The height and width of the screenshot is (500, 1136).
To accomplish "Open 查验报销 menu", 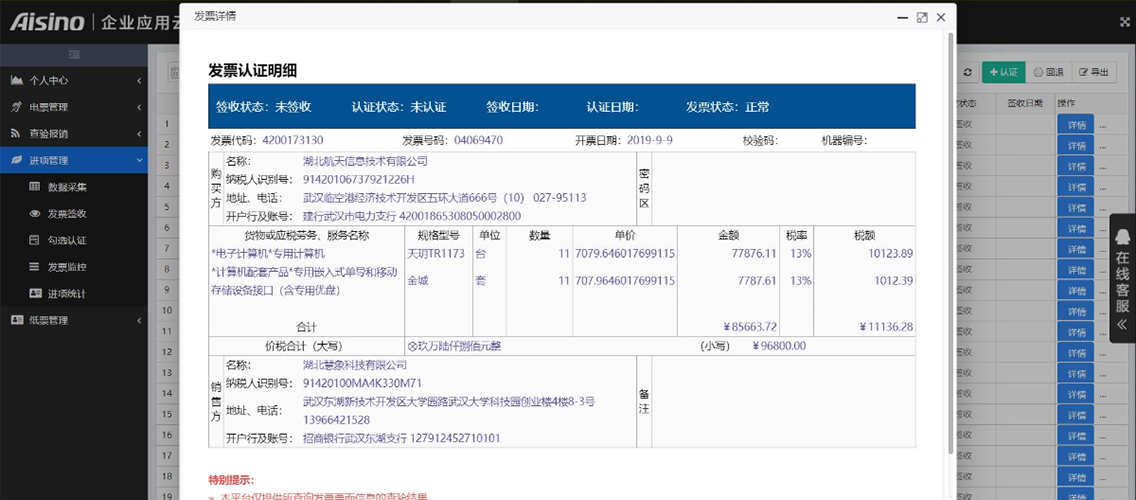I will 74,134.
